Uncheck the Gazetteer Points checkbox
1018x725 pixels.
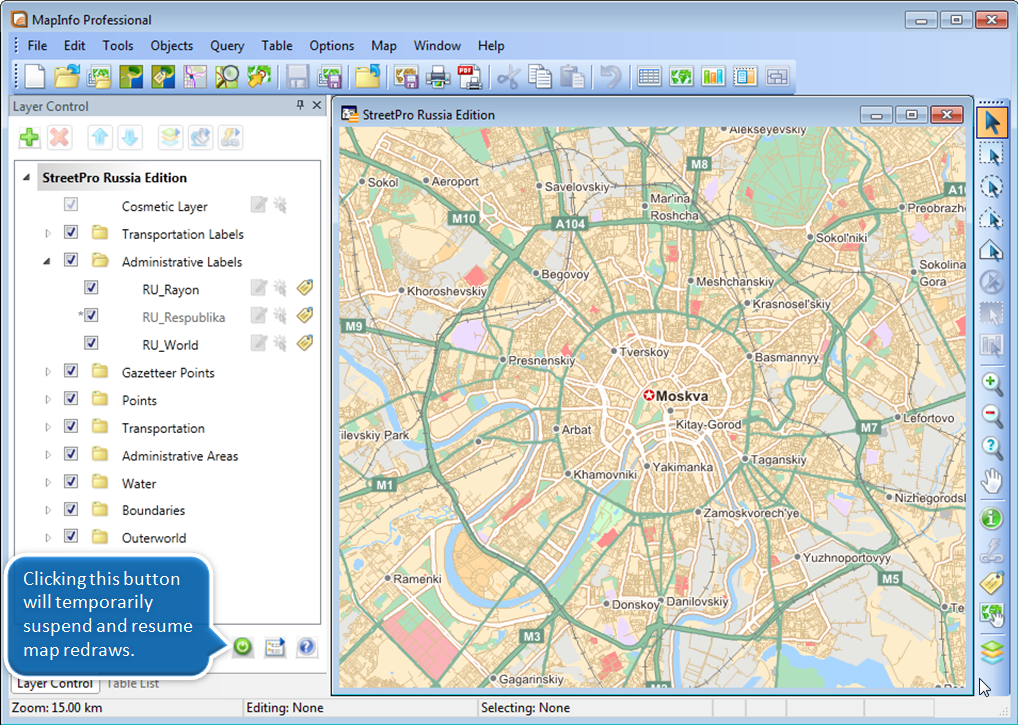(x=71, y=371)
